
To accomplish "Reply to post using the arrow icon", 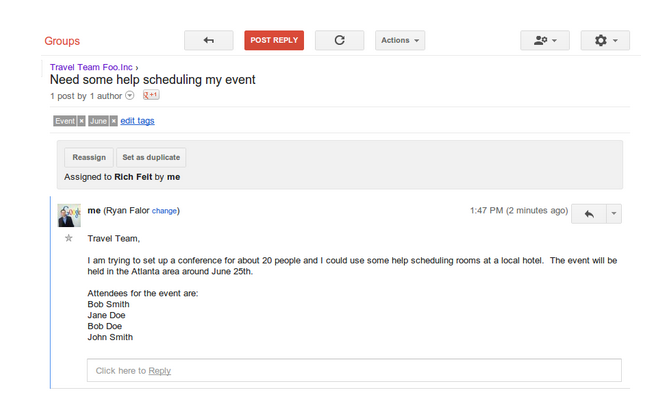I will 589,214.
